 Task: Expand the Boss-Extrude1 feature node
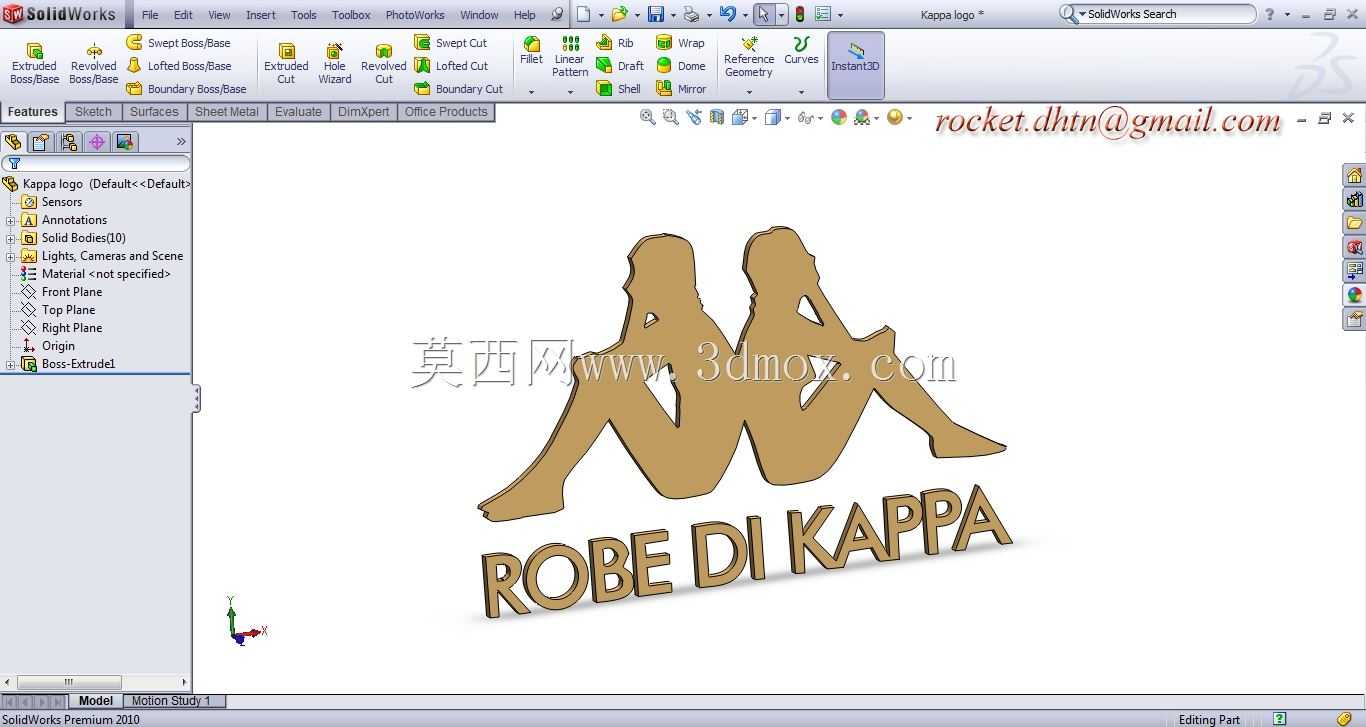[11, 364]
